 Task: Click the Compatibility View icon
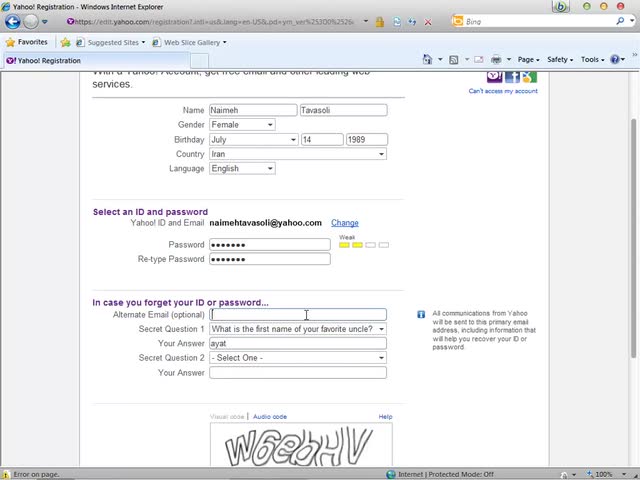[397, 22]
